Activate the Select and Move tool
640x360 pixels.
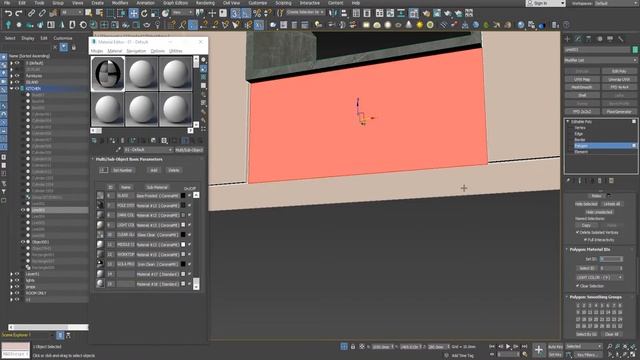[133, 13]
